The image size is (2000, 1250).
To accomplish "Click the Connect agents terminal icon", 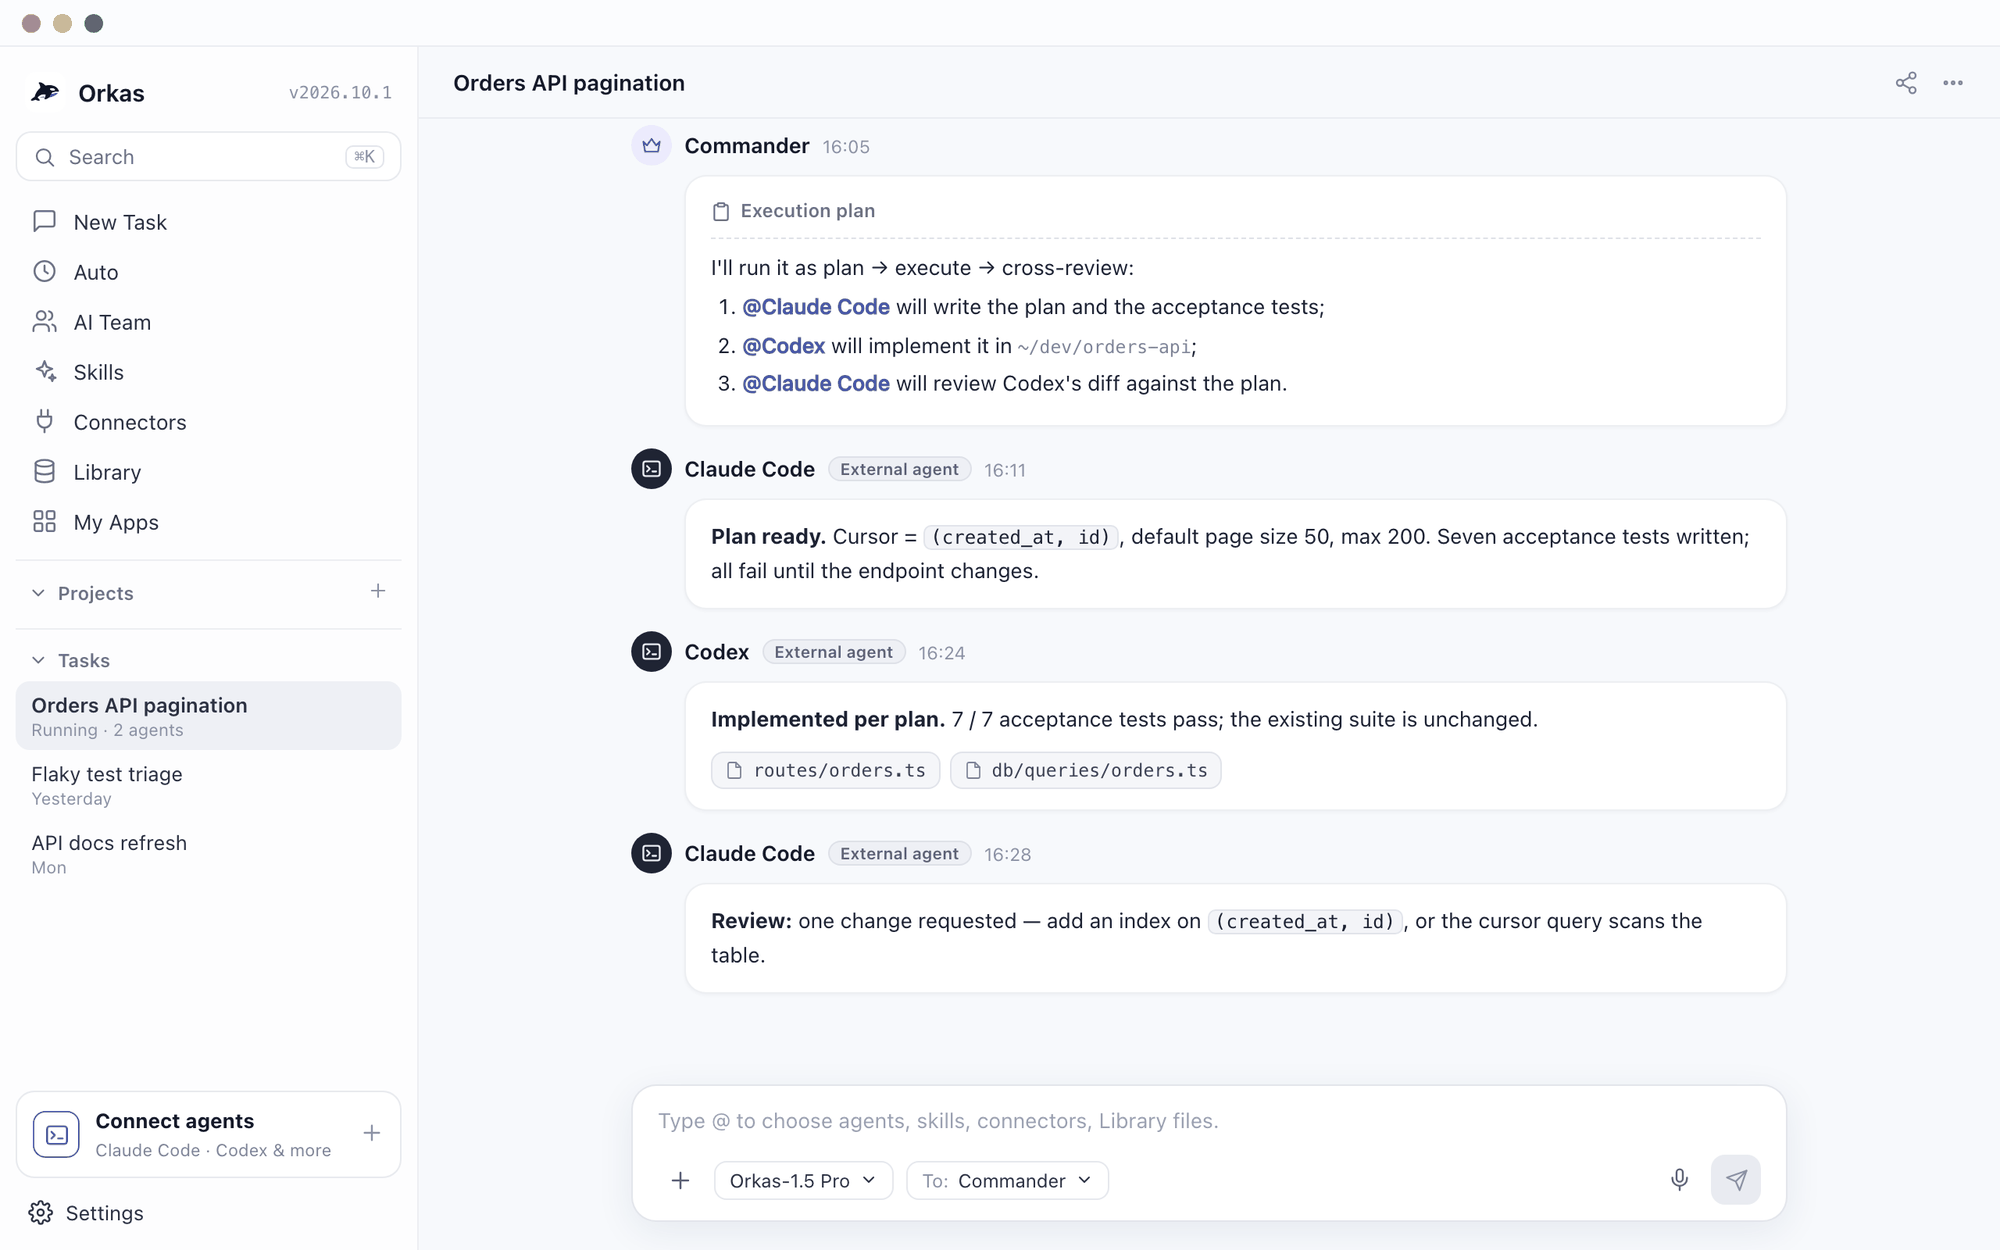I will (56, 1134).
